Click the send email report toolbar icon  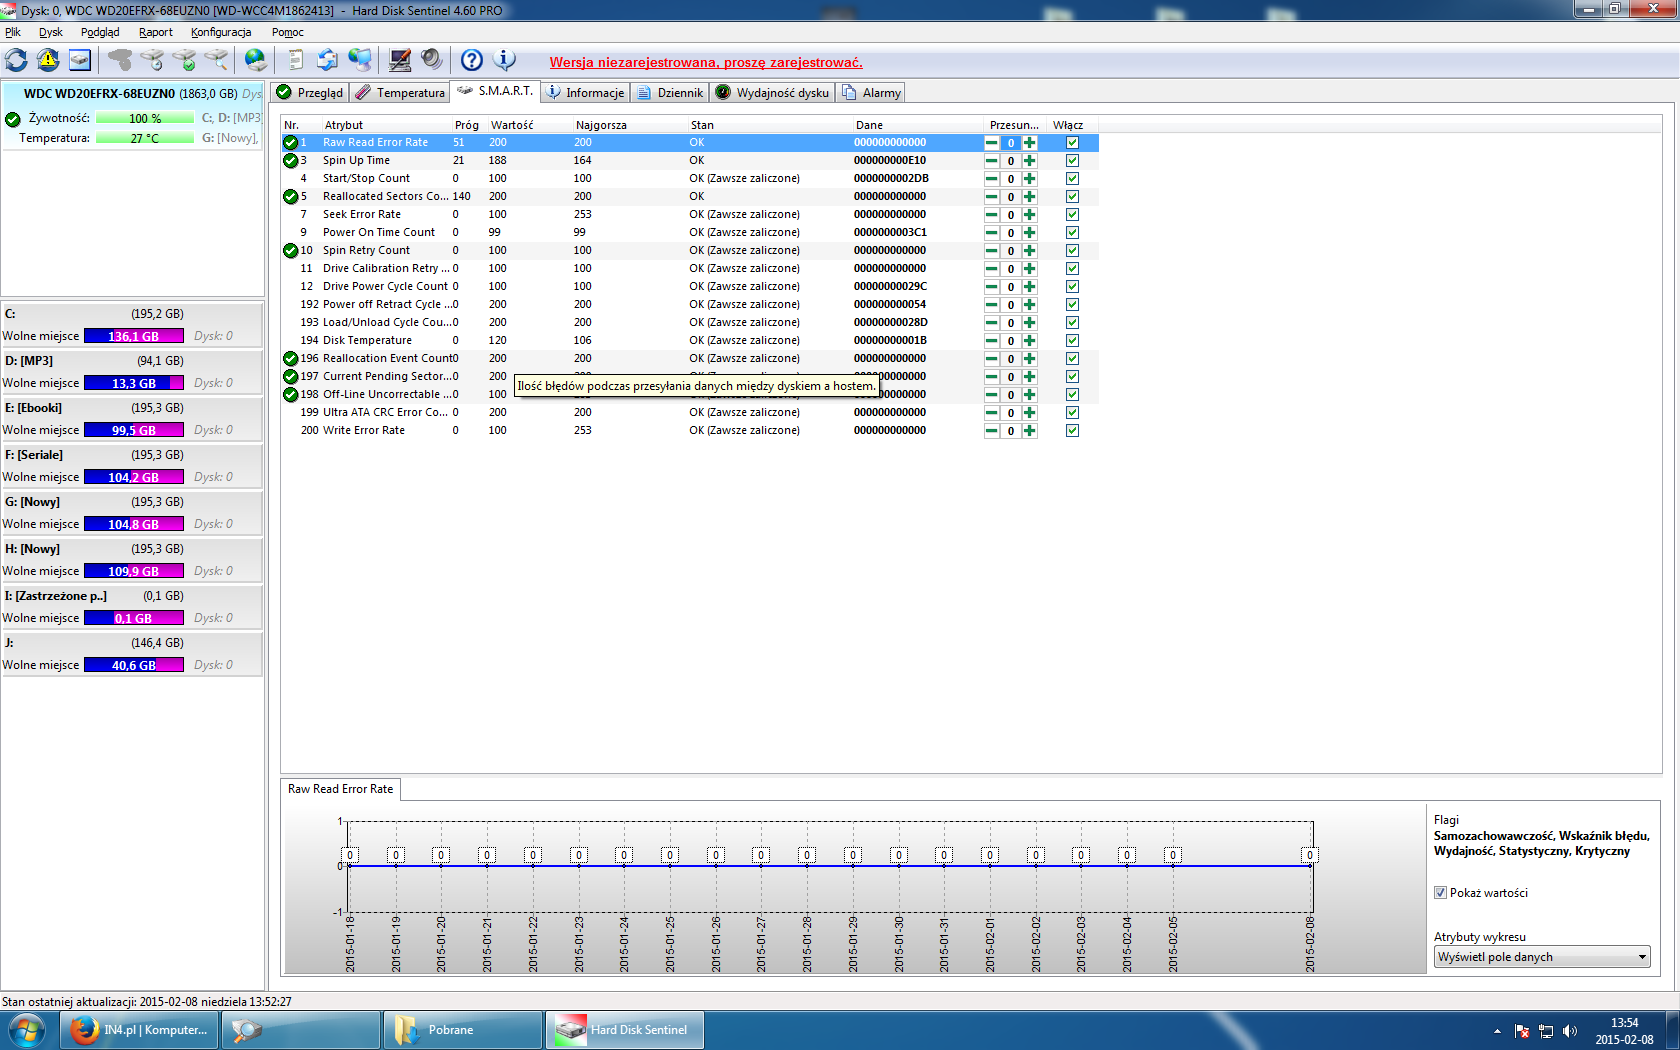[328, 60]
